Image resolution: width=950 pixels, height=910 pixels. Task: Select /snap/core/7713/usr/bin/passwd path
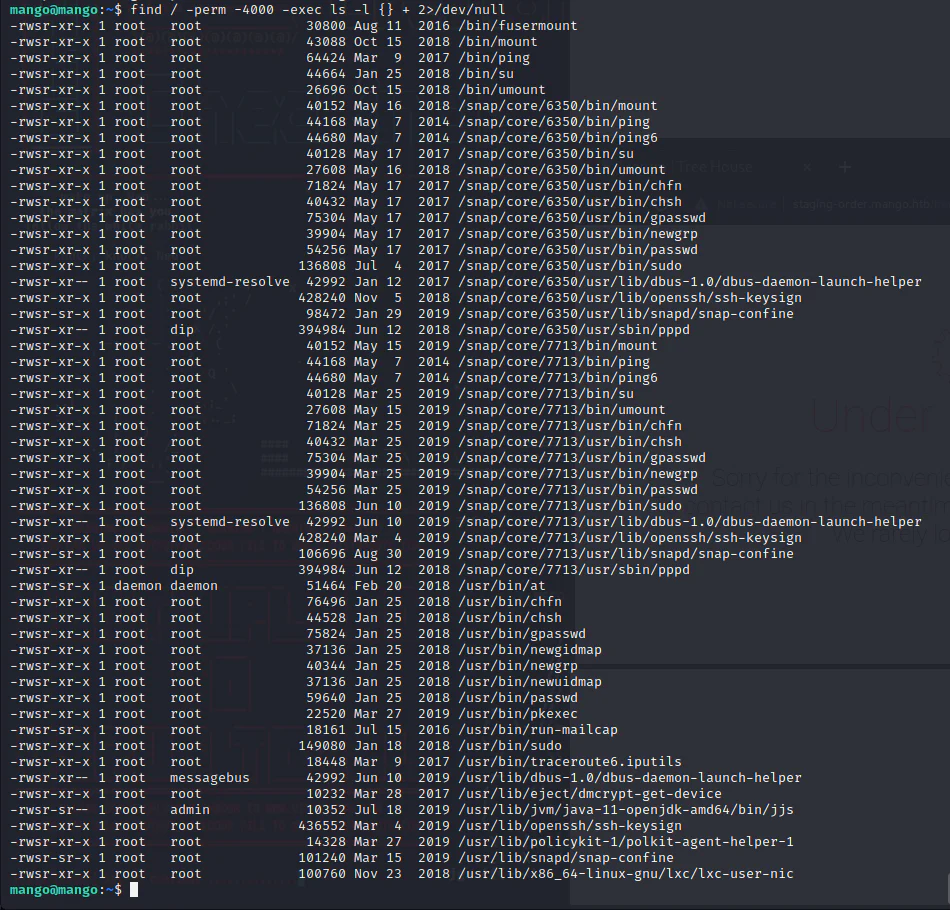[x=578, y=490]
